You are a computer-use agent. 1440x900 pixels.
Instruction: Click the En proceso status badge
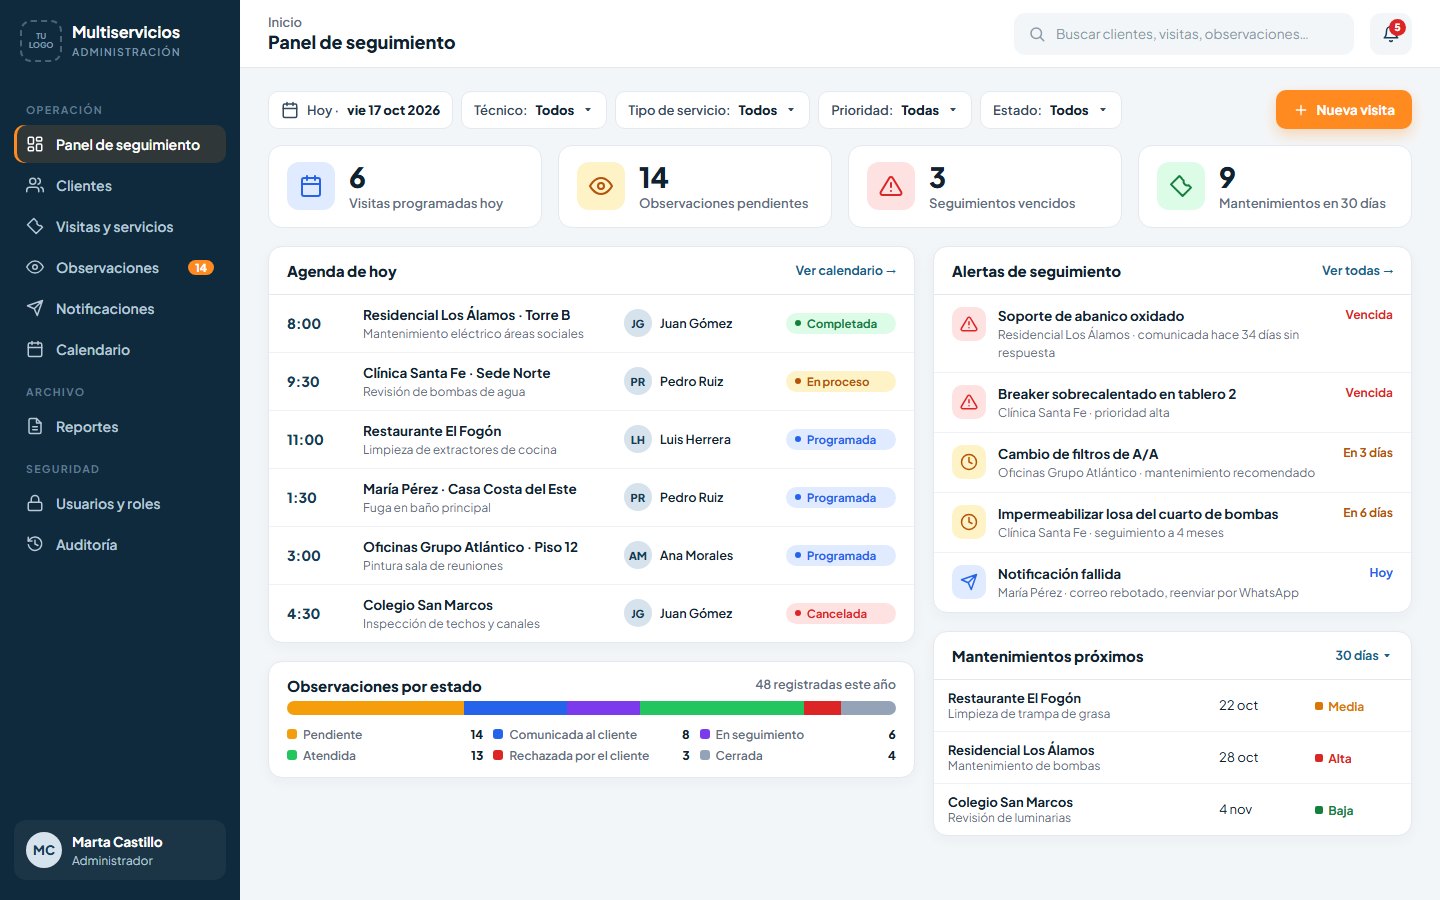840,382
